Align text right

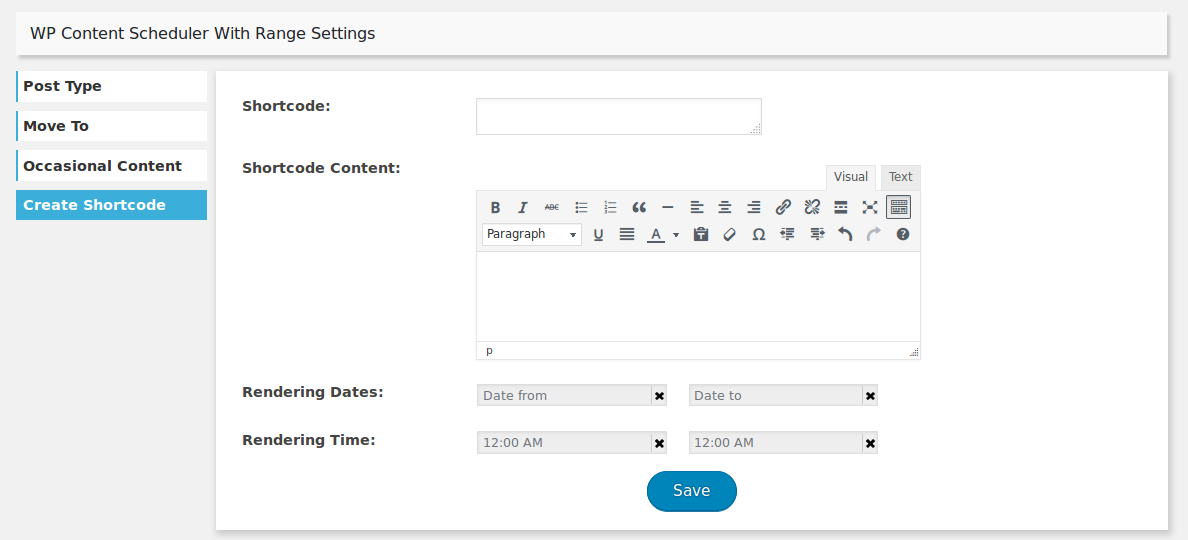pos(754,207)
